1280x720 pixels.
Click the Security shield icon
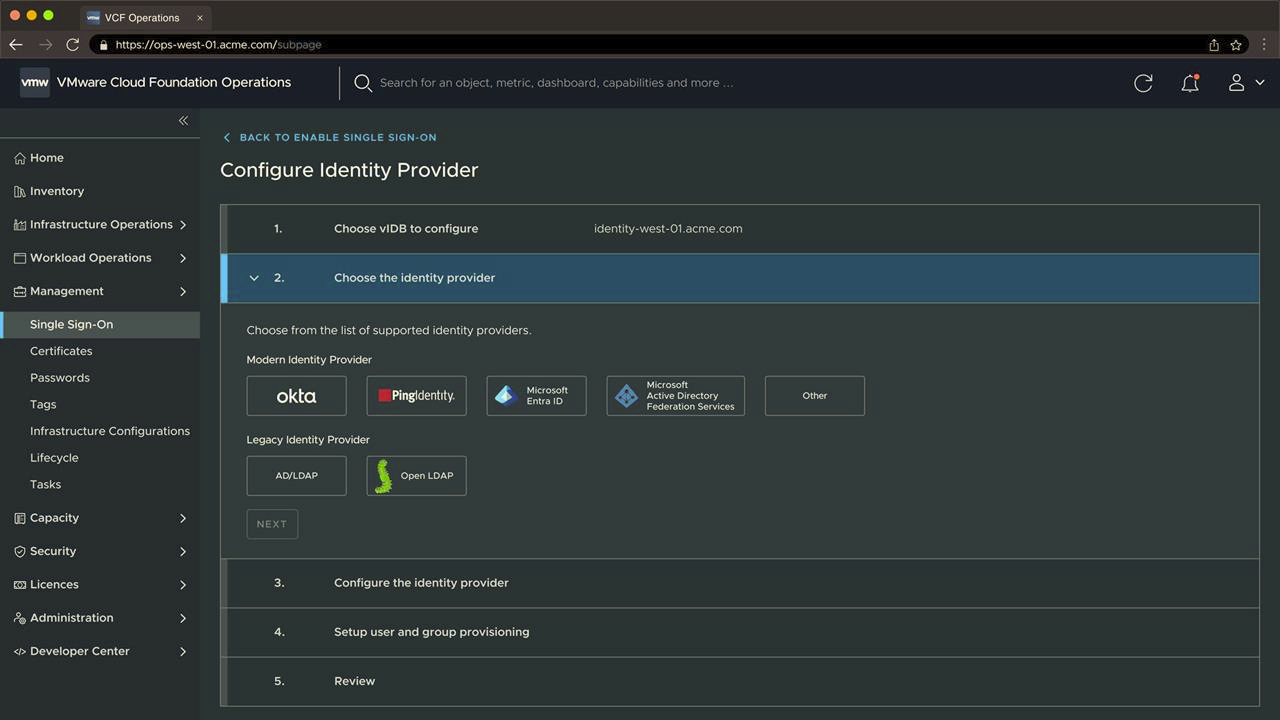click(x=20, y=551)
